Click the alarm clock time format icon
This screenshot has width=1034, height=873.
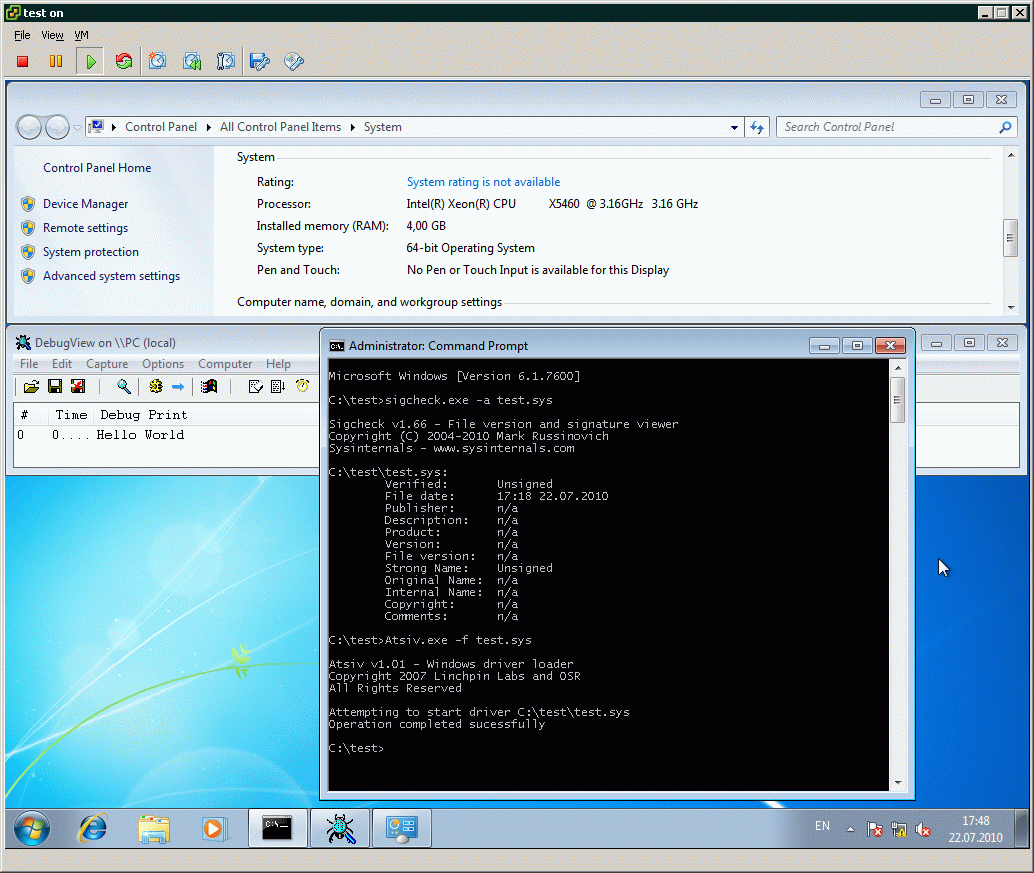[x=302, y=386]
